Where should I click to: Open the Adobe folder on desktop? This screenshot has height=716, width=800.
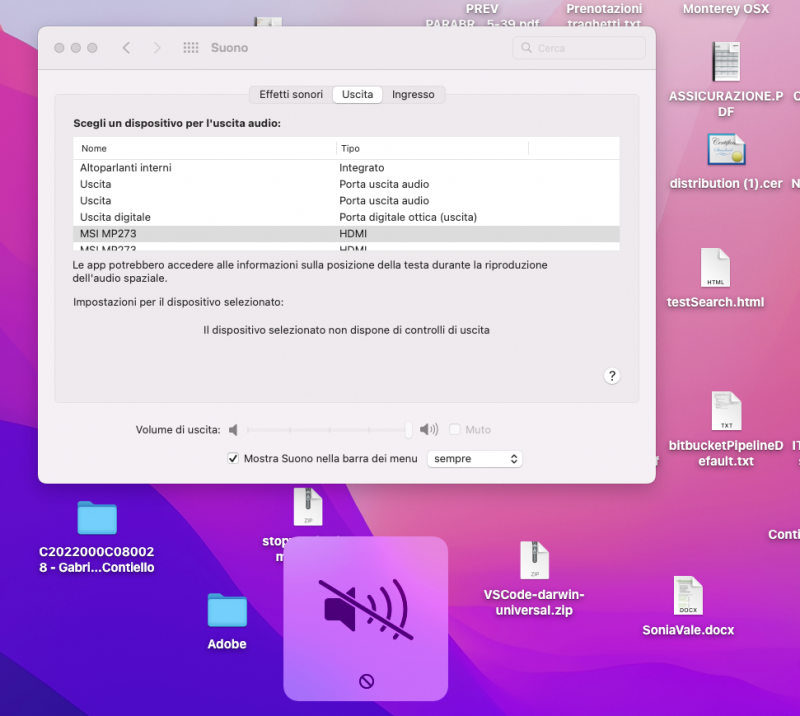[x=227, y=611]
